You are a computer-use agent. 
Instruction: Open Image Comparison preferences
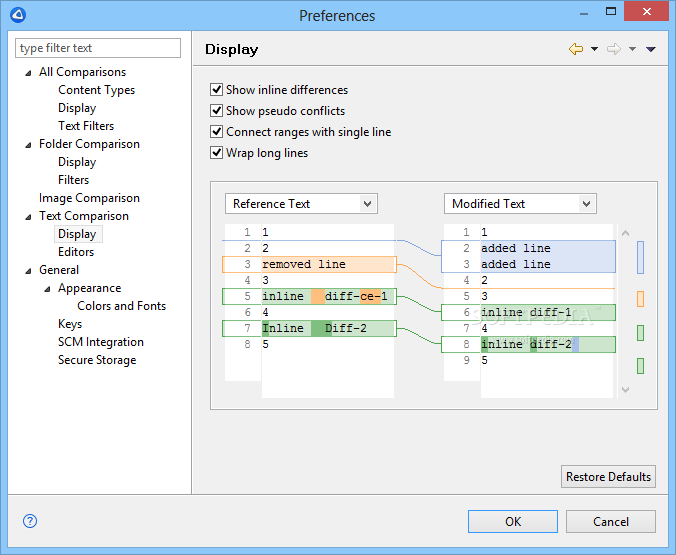(x=89, y=198)
